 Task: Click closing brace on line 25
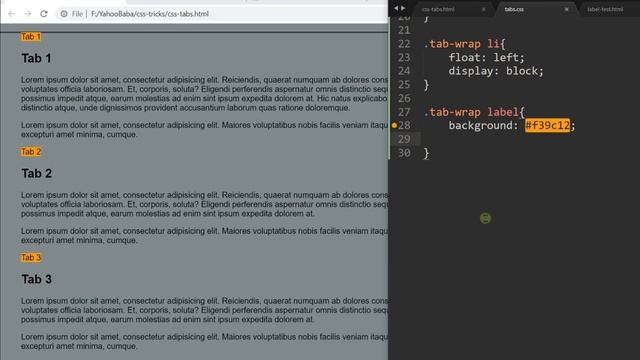tap(426, 85)
